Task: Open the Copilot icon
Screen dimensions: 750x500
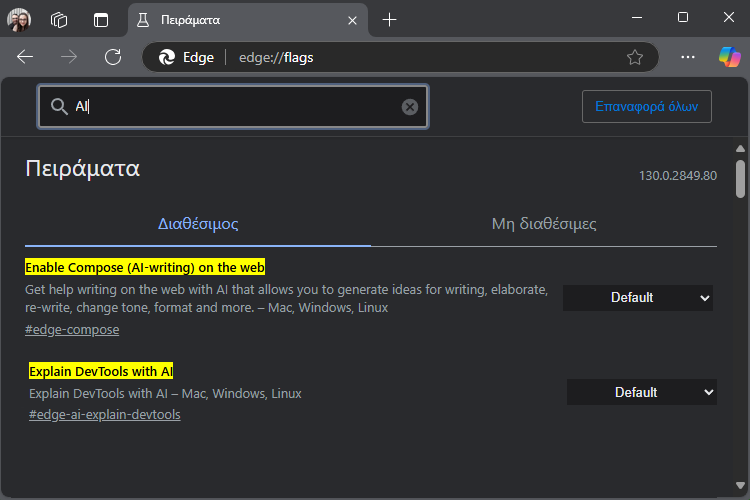Action: click(729, 57)
